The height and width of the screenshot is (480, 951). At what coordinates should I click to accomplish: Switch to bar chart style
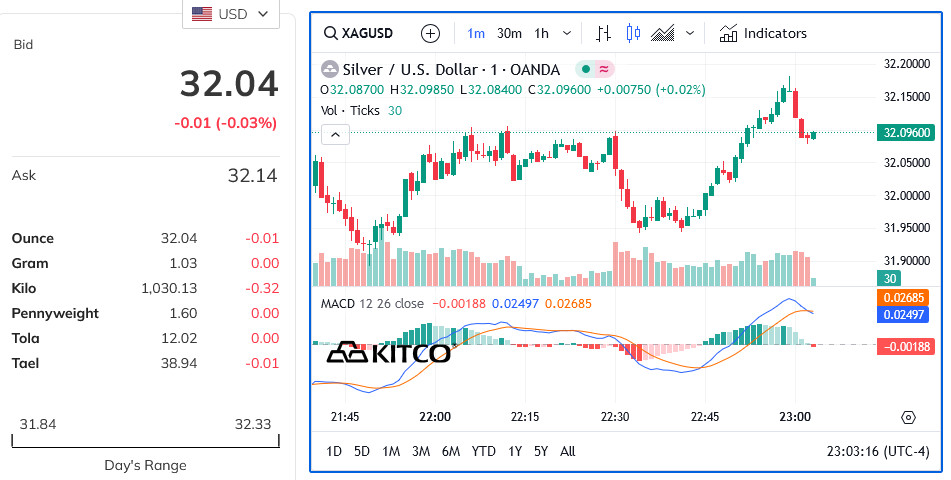[603, 33]
